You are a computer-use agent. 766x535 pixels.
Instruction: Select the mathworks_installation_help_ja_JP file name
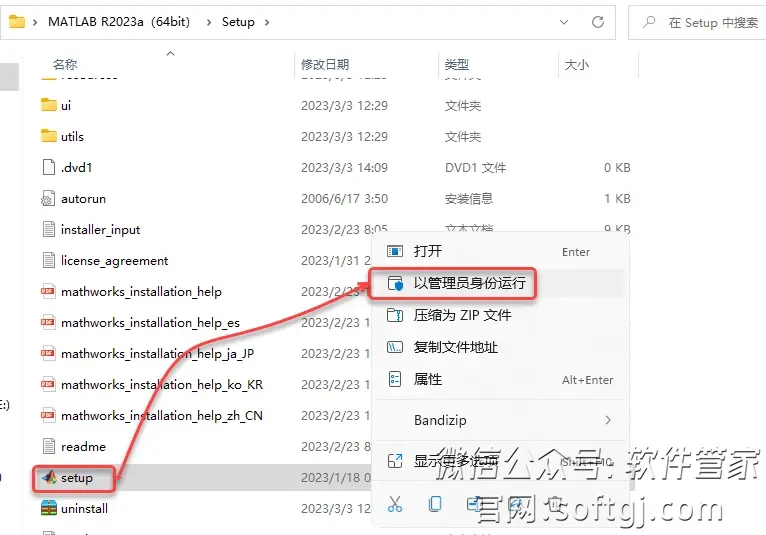coord(157,354)
